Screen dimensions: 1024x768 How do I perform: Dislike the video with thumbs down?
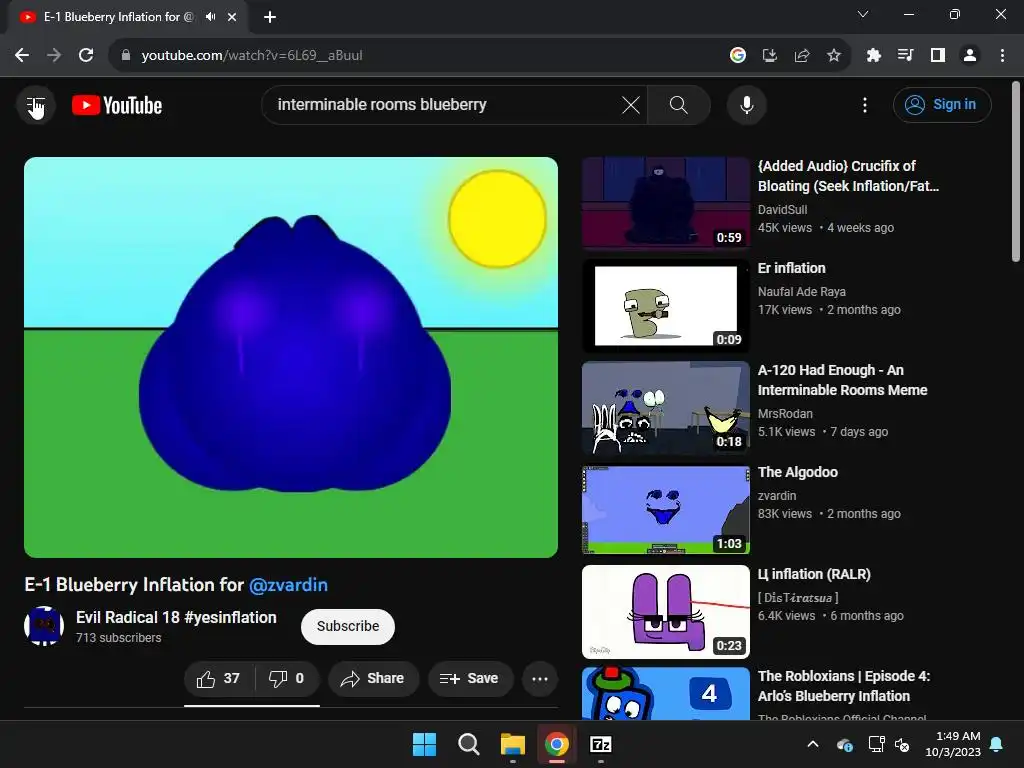click(287, 679)
